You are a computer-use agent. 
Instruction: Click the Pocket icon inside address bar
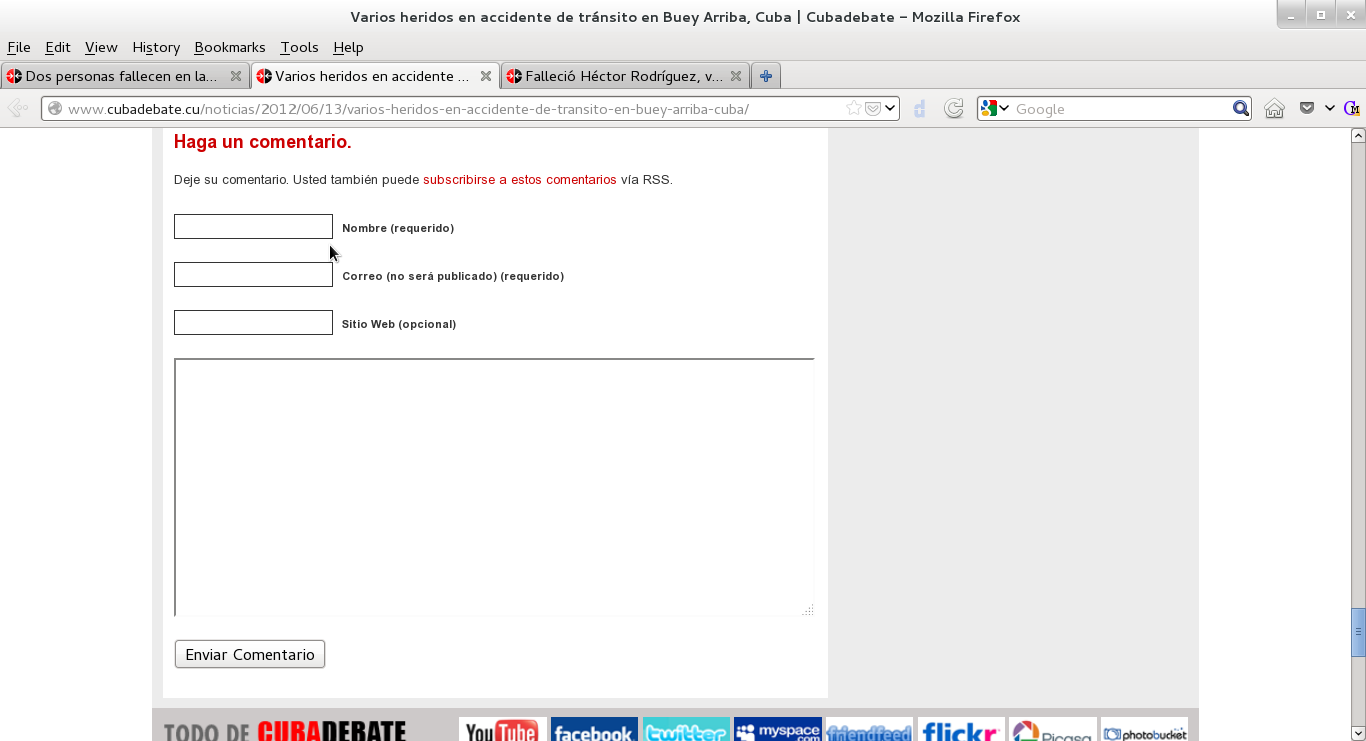tap(873, 108)
